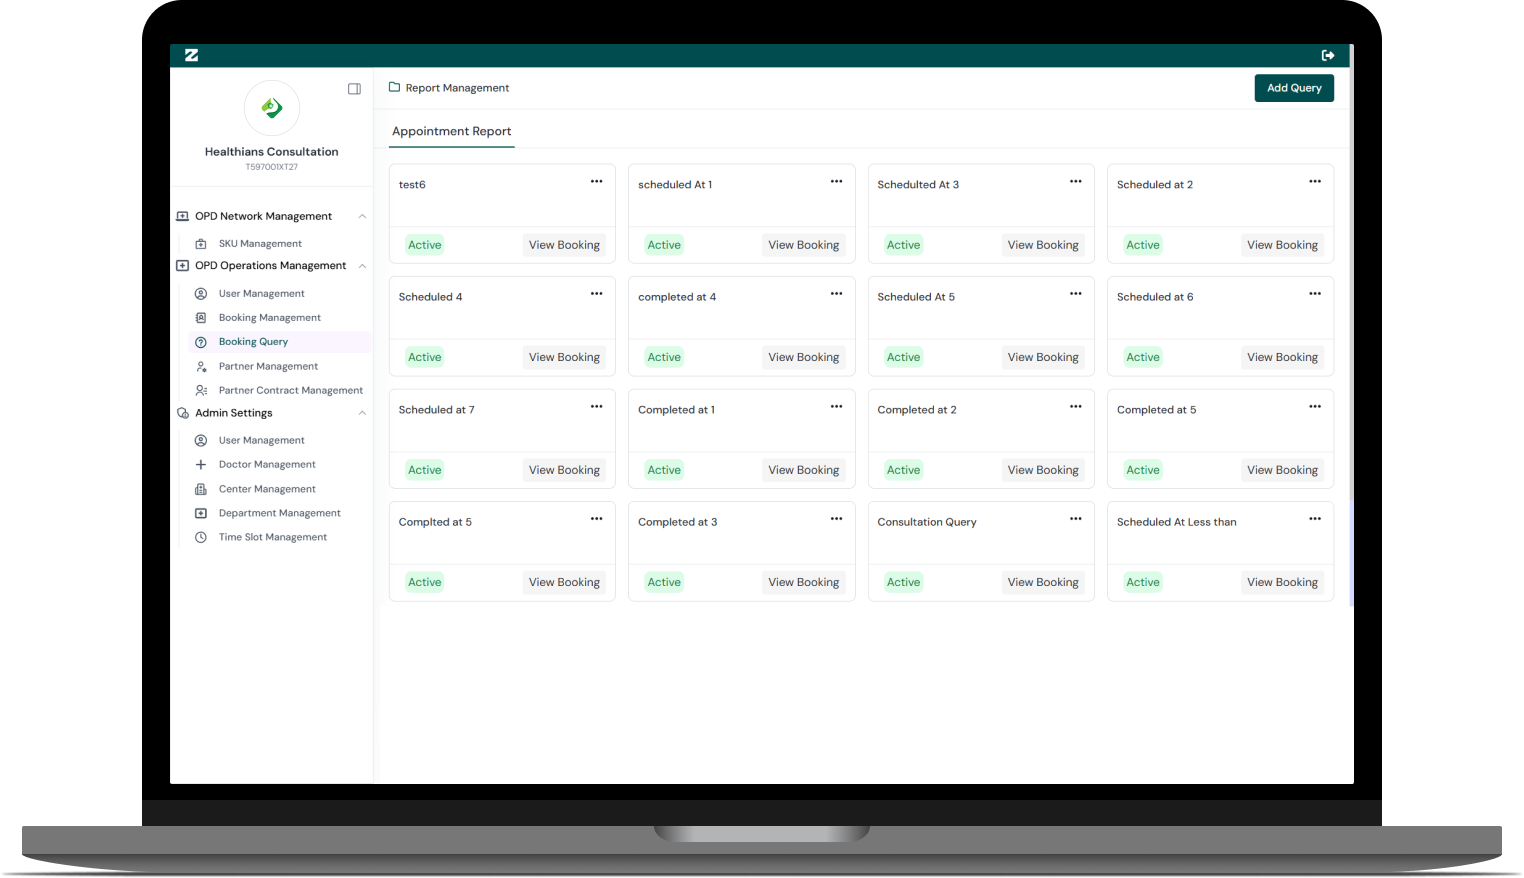Screen dimensions: 1524x878
Task: Click the Add Query button
Action: [1293, 88]
